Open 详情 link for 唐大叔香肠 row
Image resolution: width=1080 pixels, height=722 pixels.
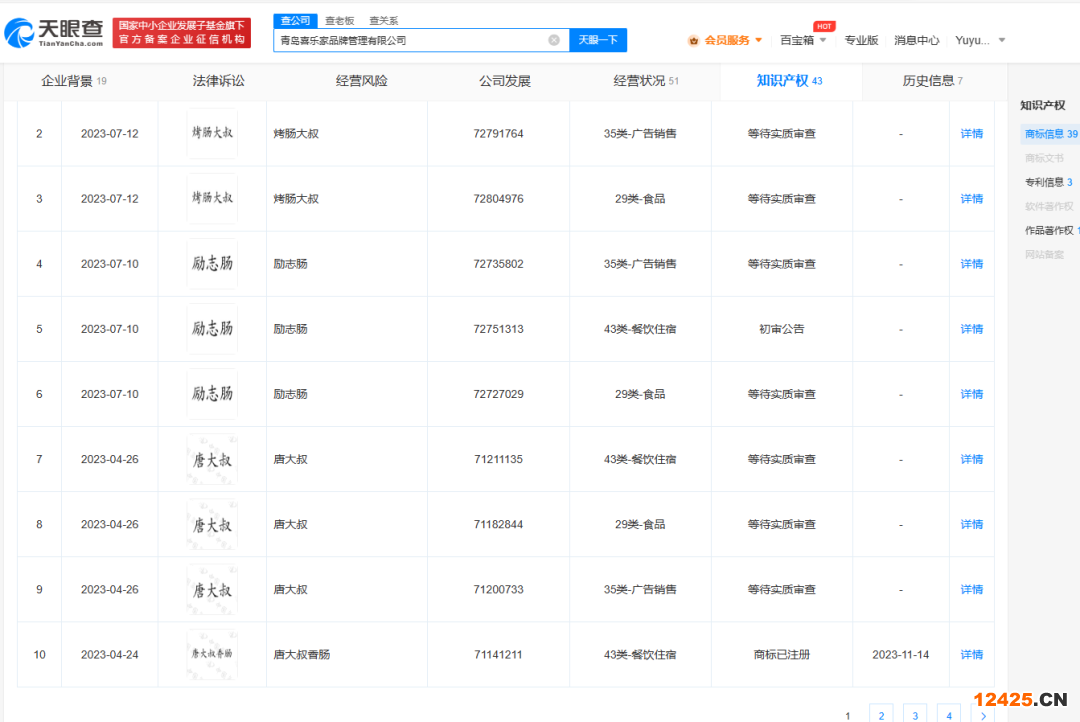point(971,655)
